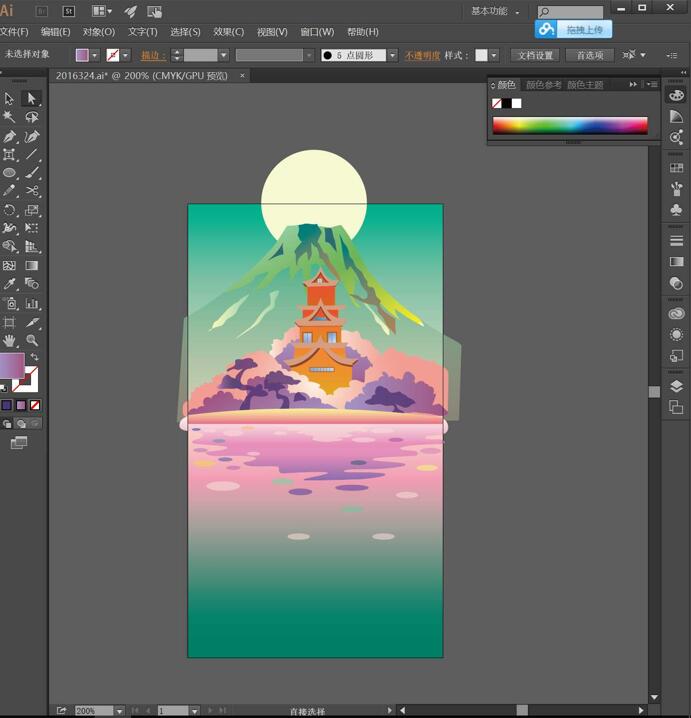Open fill color dropdown in control bar
The width and height of the screenshot is (691, 718).
click(95, 55)
